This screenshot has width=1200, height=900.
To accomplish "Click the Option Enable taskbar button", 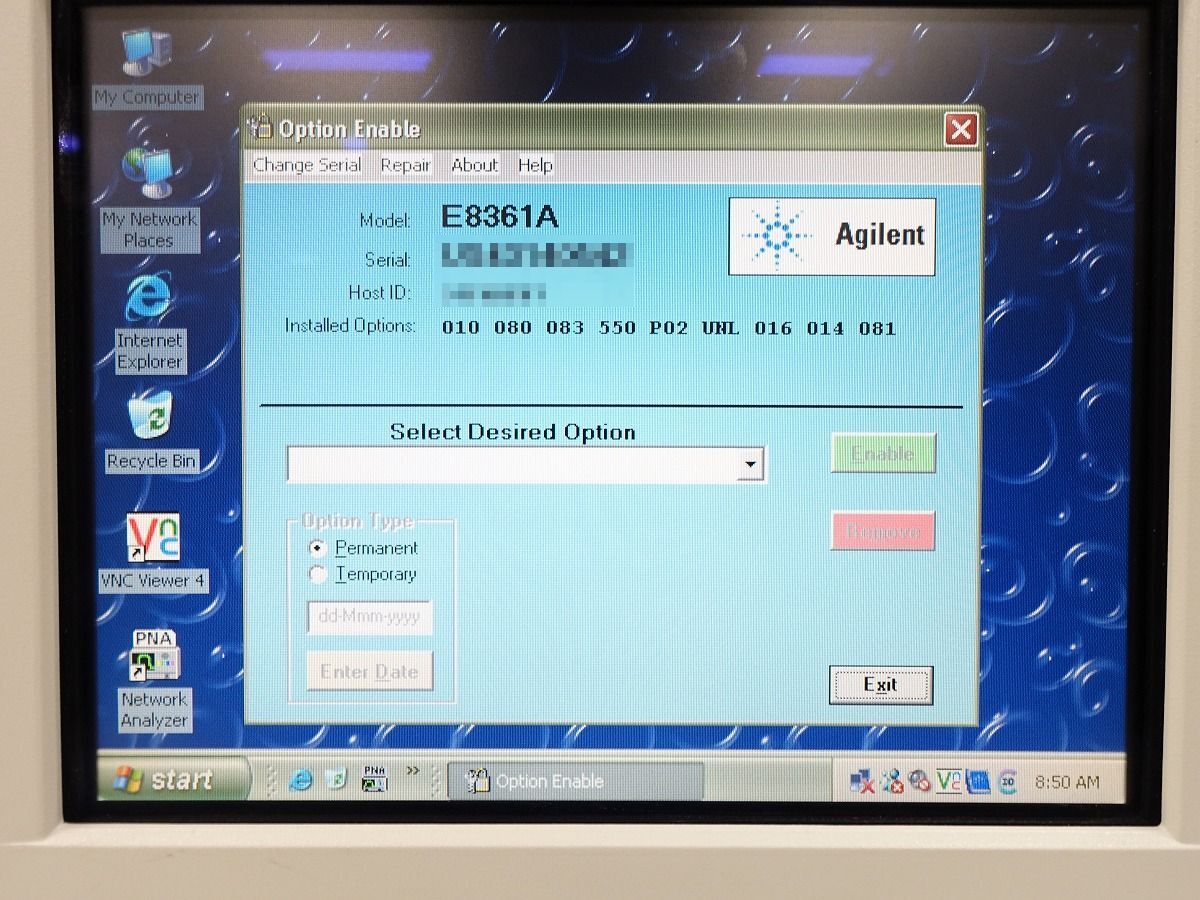I will [x=576, y=782].
